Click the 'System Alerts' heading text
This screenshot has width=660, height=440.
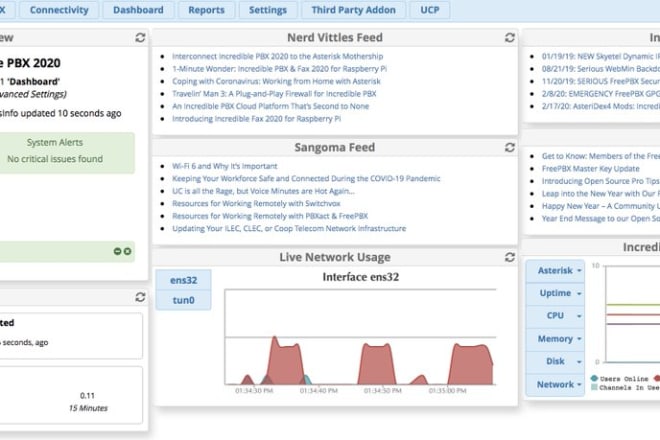55,142
